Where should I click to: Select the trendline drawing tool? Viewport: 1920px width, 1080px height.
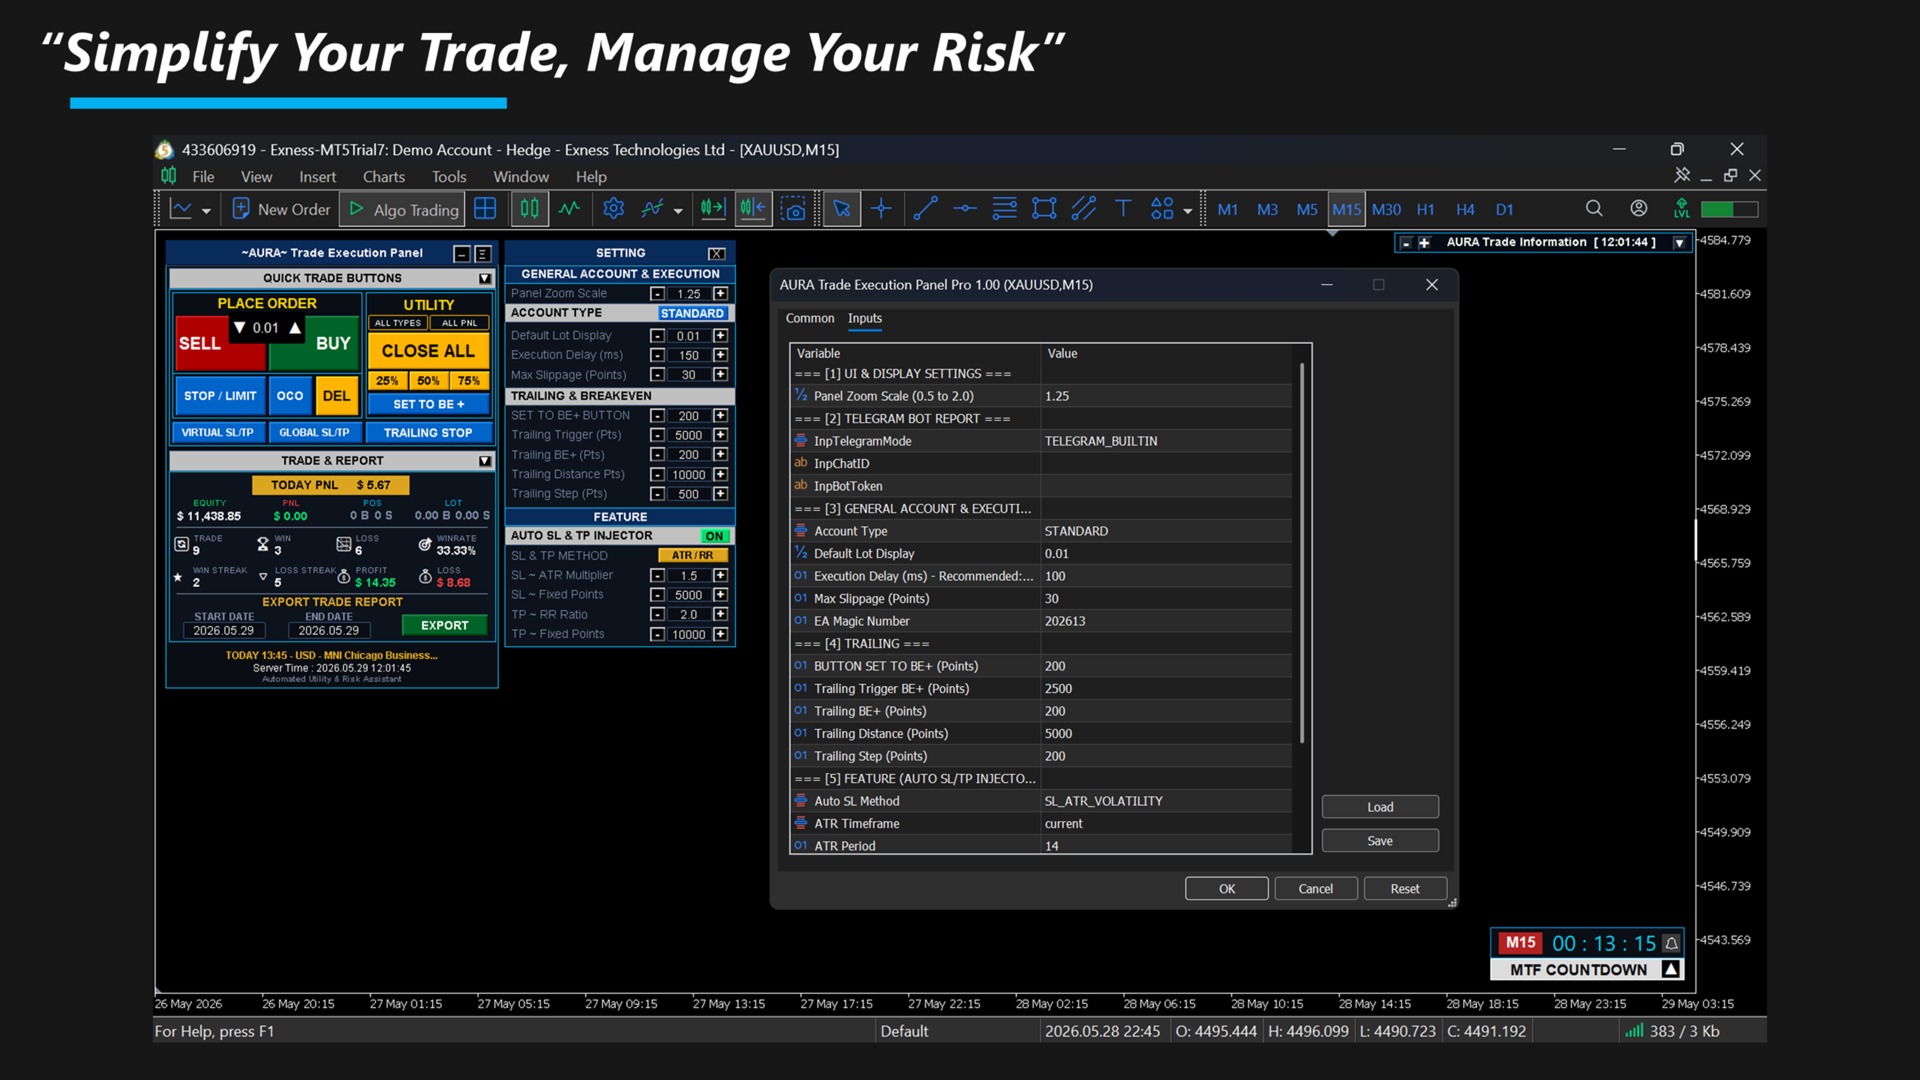pyautogui.click(x=925, y=209)
